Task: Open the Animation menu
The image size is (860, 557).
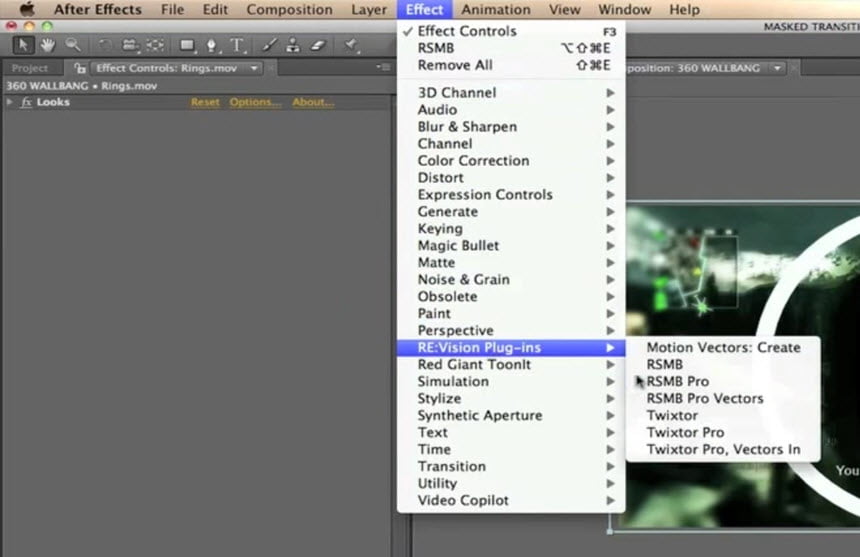Action: pyautogui.click(x=496, y=9)
